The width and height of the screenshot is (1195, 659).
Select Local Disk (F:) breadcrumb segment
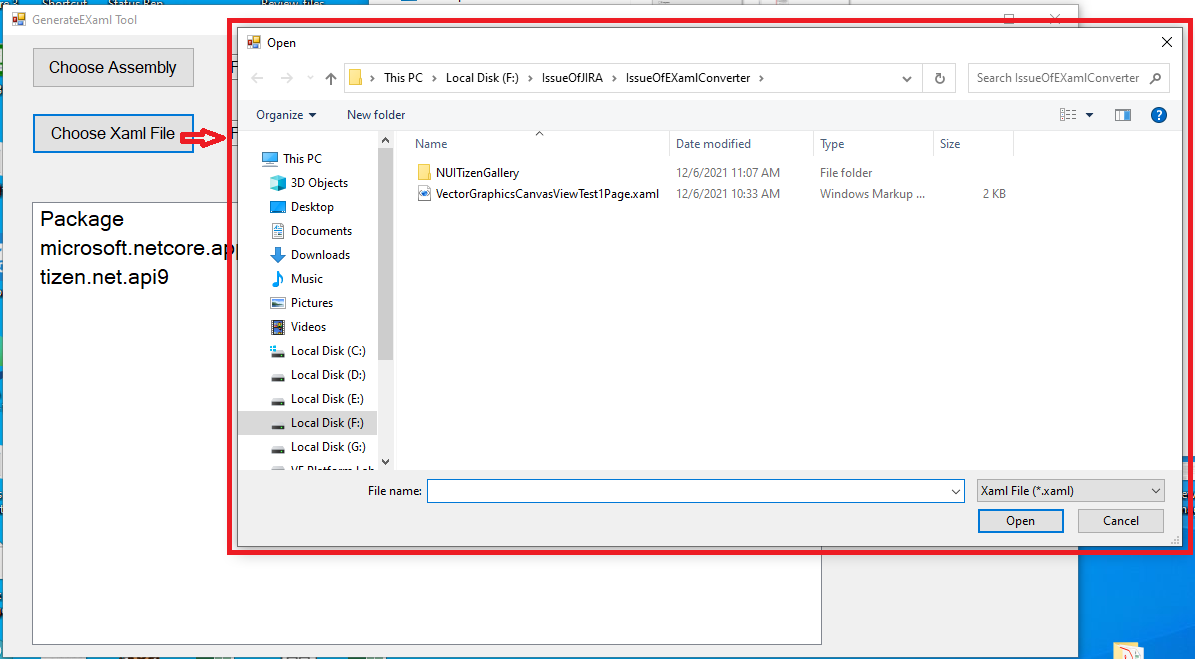point(482,78)
